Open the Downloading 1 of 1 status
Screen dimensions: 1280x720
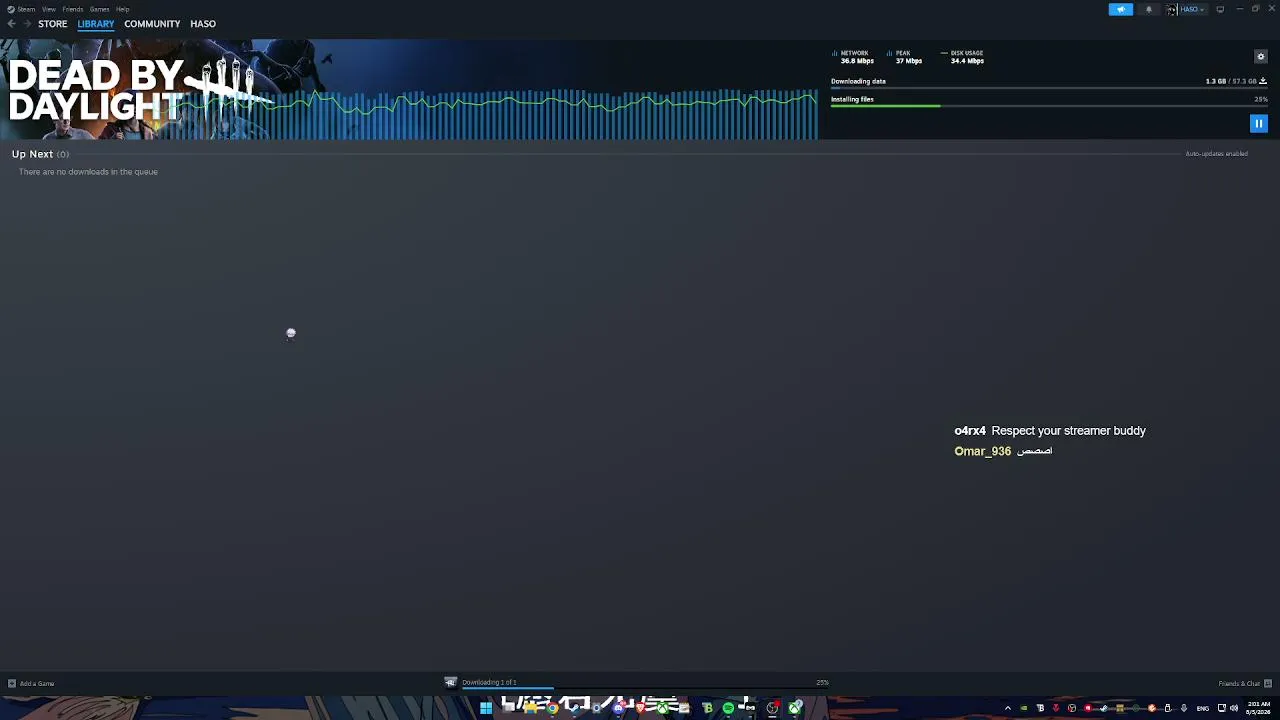click(489, 682)
